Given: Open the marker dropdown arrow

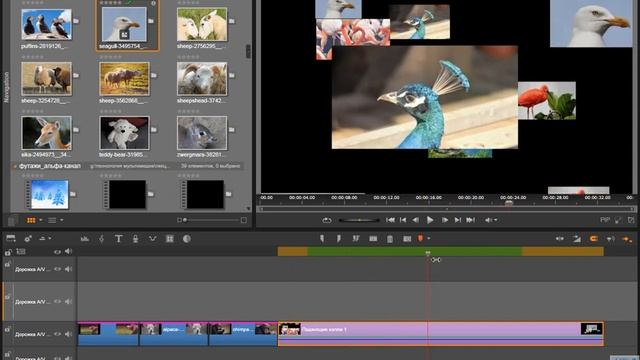Looking at the screenshot, I should pyautogui.click(x=429, y=239).
